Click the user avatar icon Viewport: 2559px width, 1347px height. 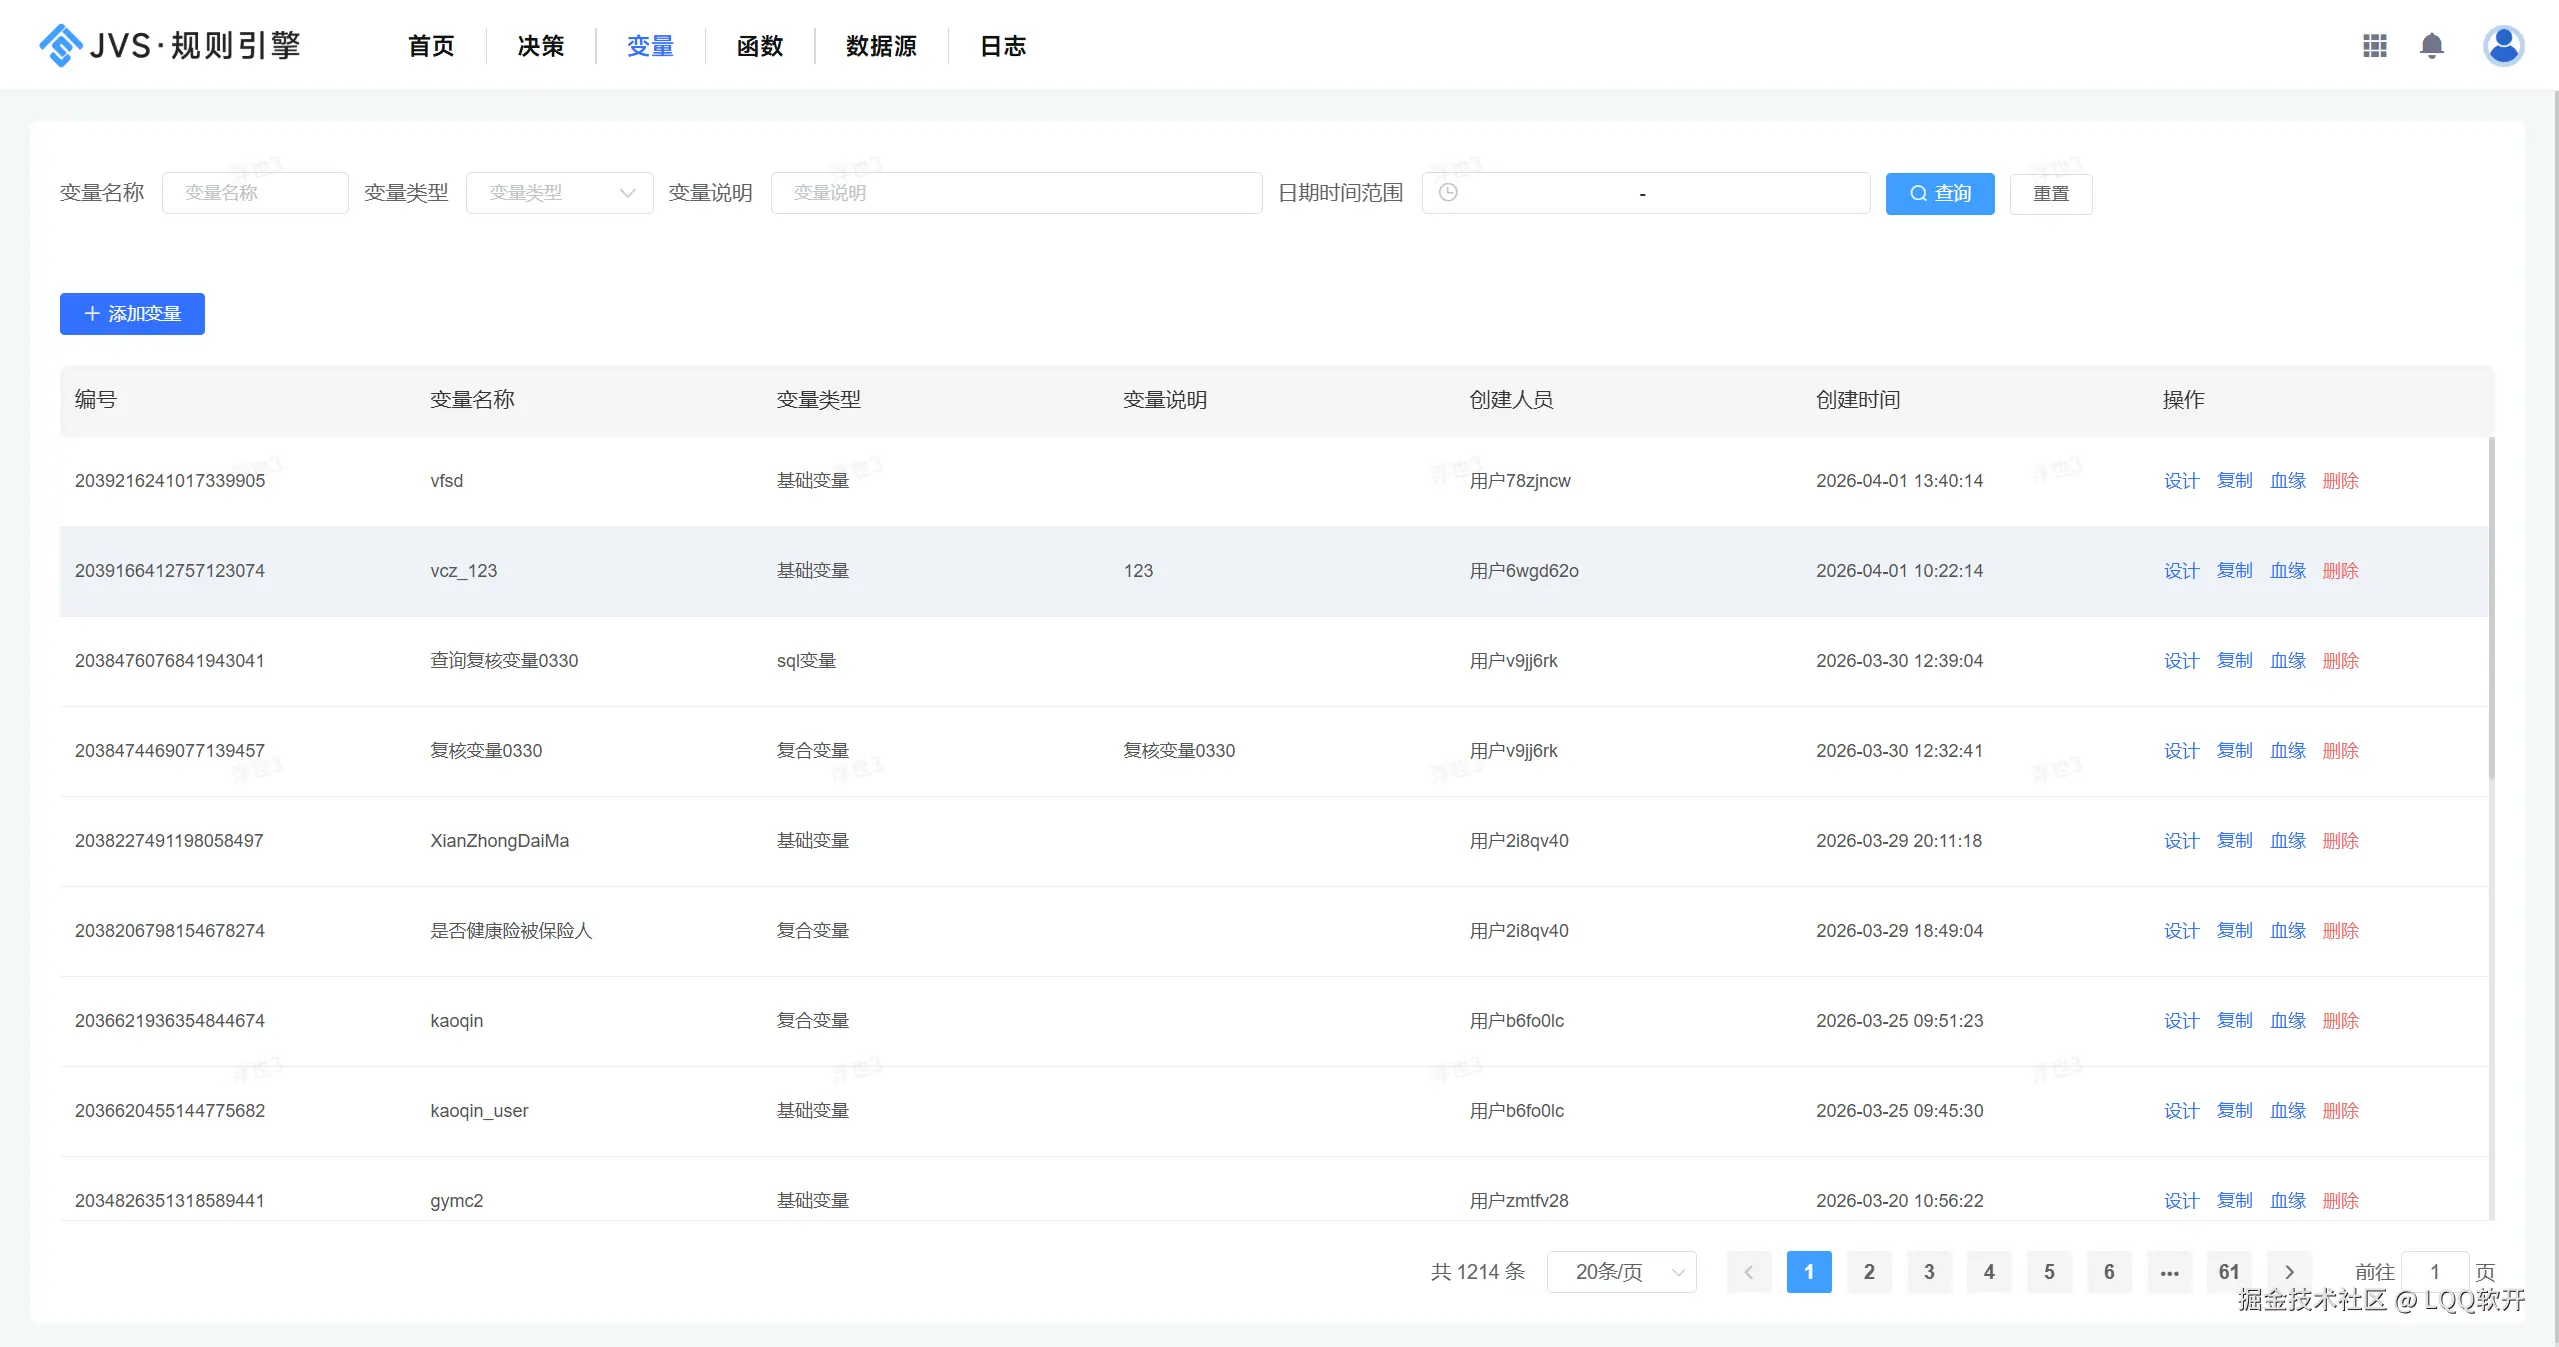(2502, 46)
